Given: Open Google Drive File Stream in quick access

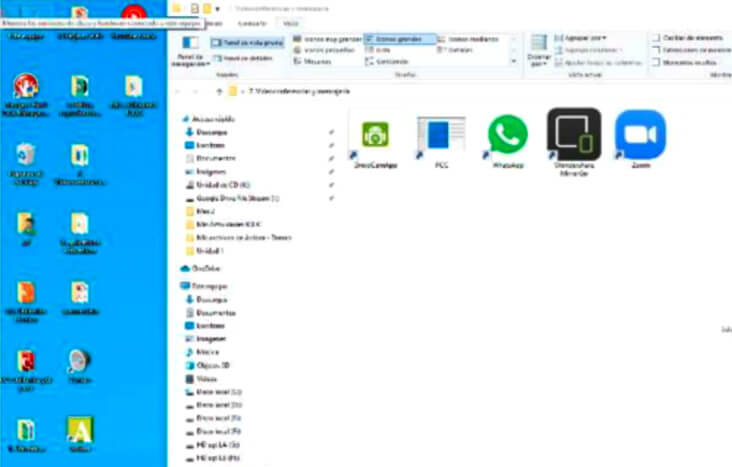Looking at the screenshot, I should coord(232,198).
